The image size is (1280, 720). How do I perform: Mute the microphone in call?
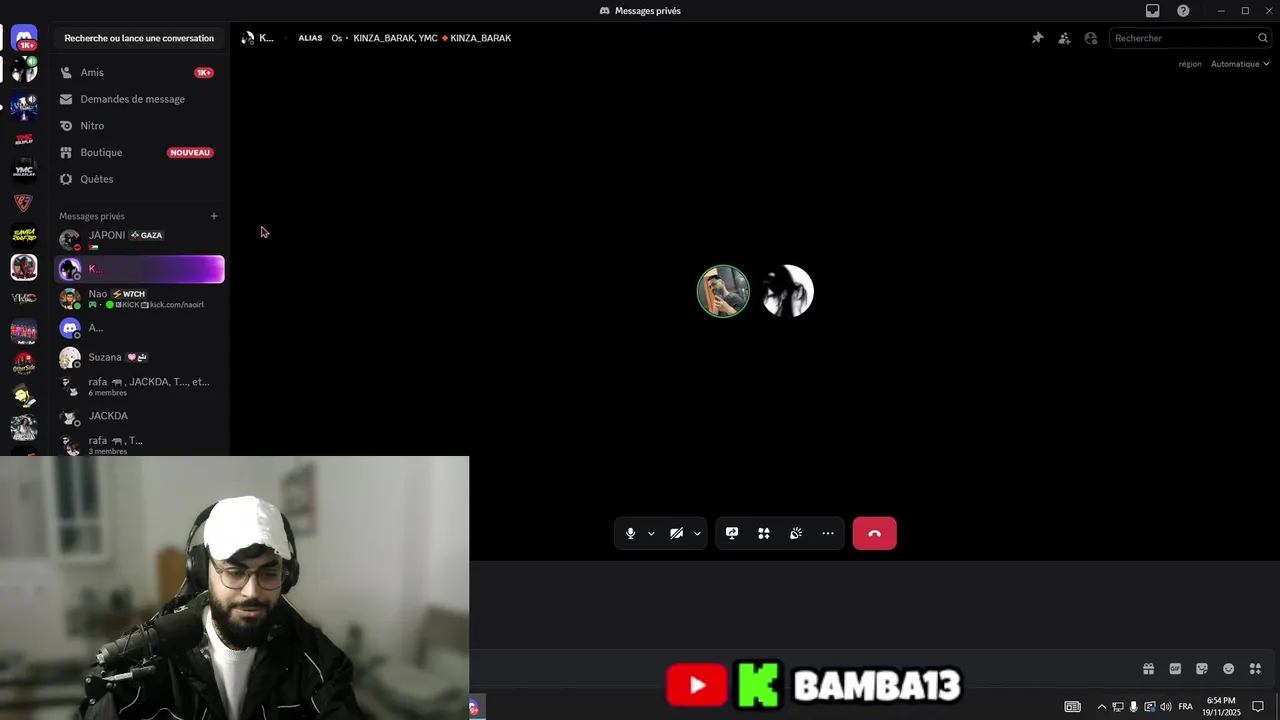tap(630, 533)
